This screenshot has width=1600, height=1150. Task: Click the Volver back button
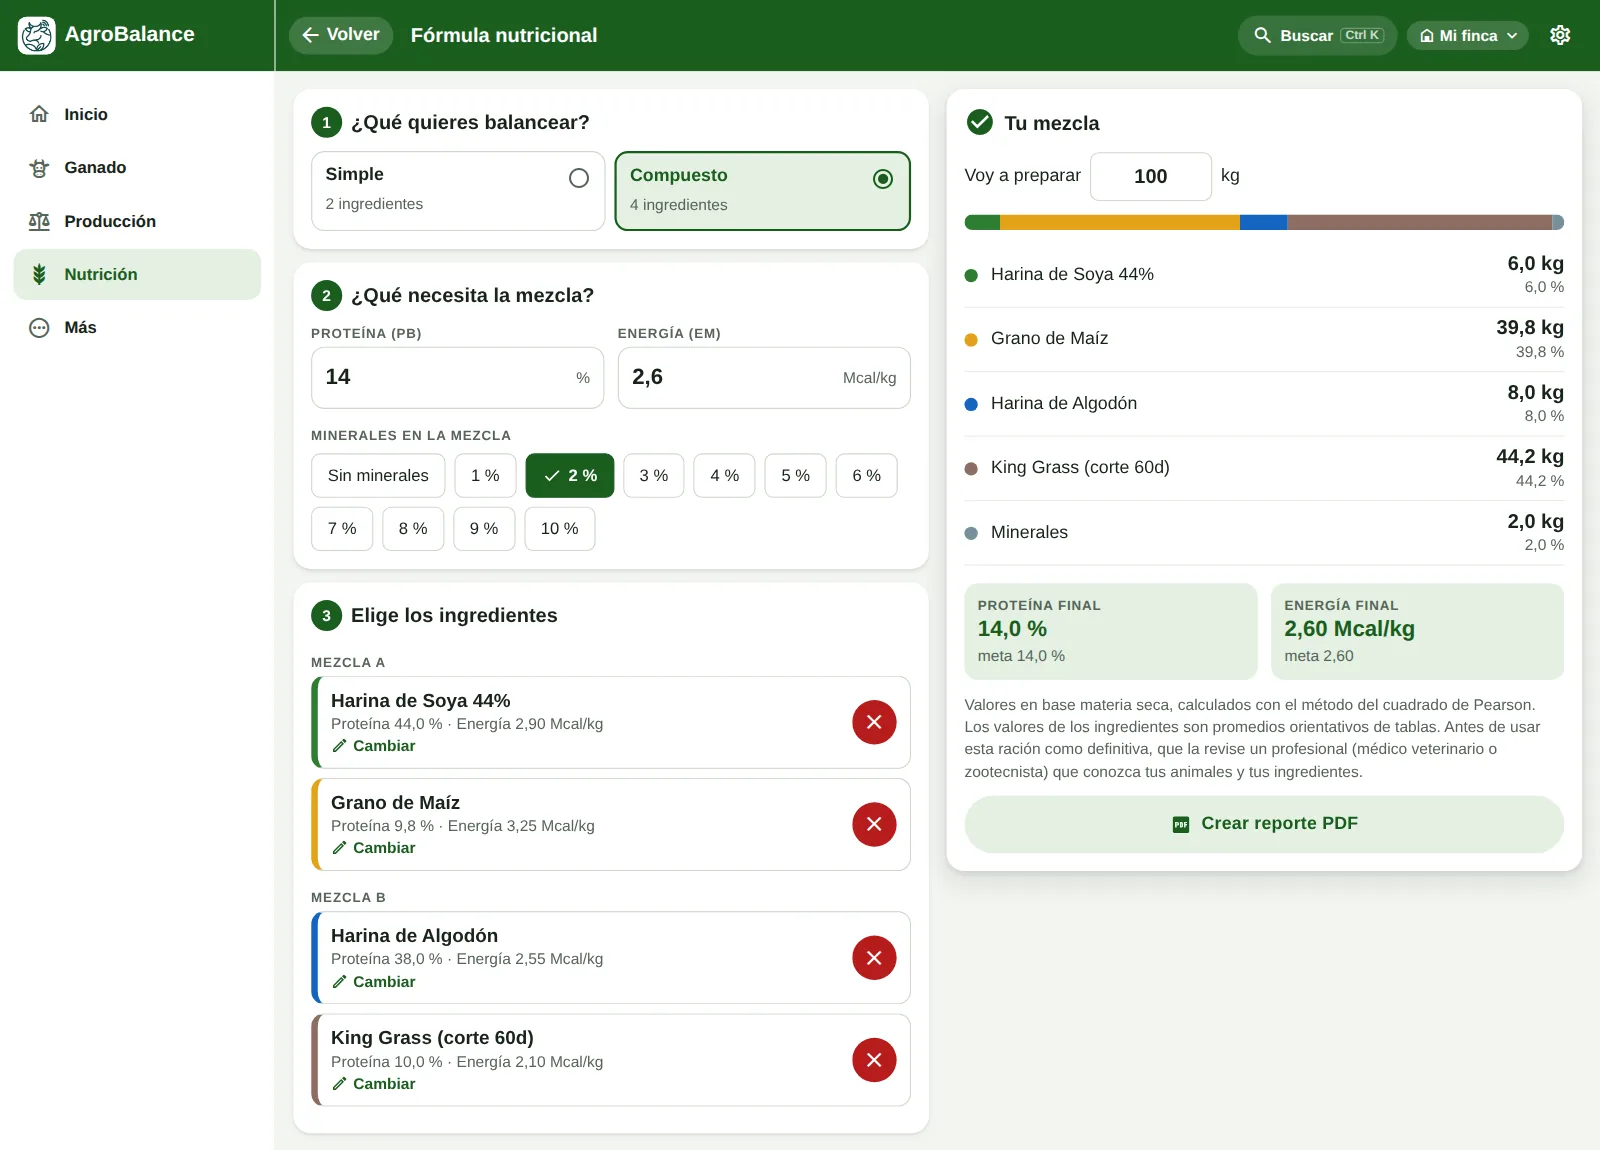[341, 35]
